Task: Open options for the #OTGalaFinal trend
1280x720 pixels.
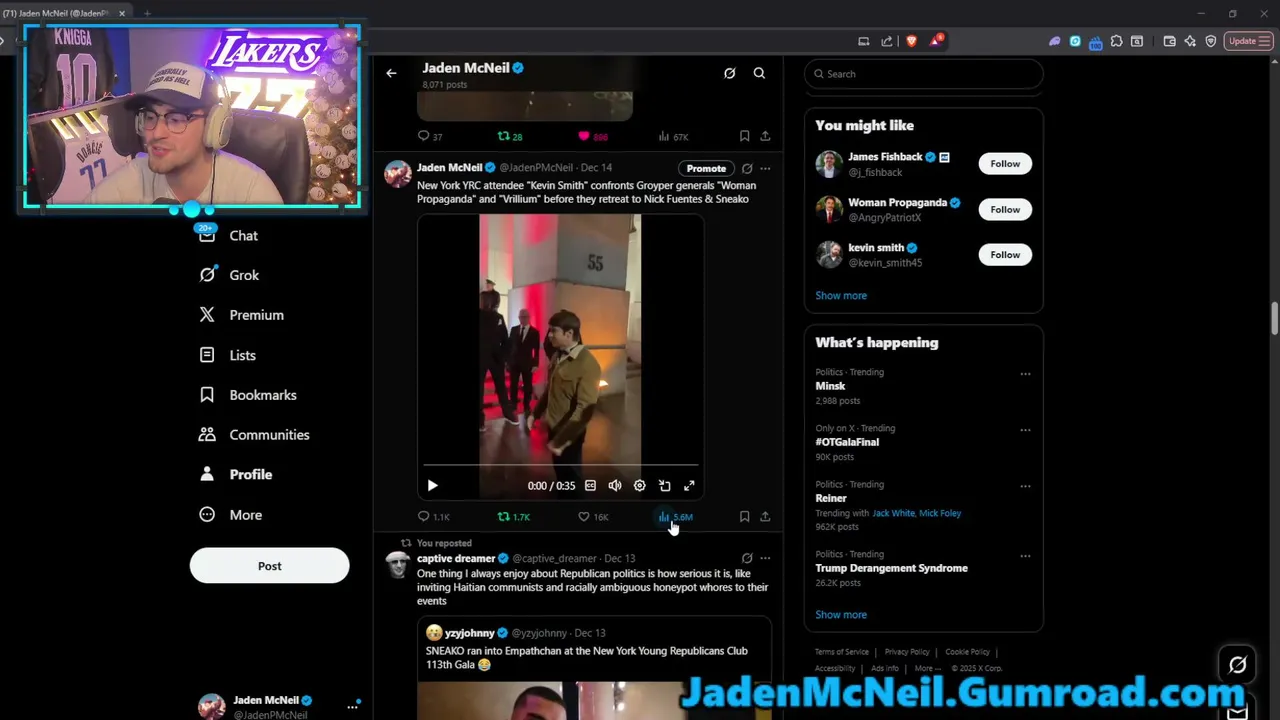Action: 1025,430
